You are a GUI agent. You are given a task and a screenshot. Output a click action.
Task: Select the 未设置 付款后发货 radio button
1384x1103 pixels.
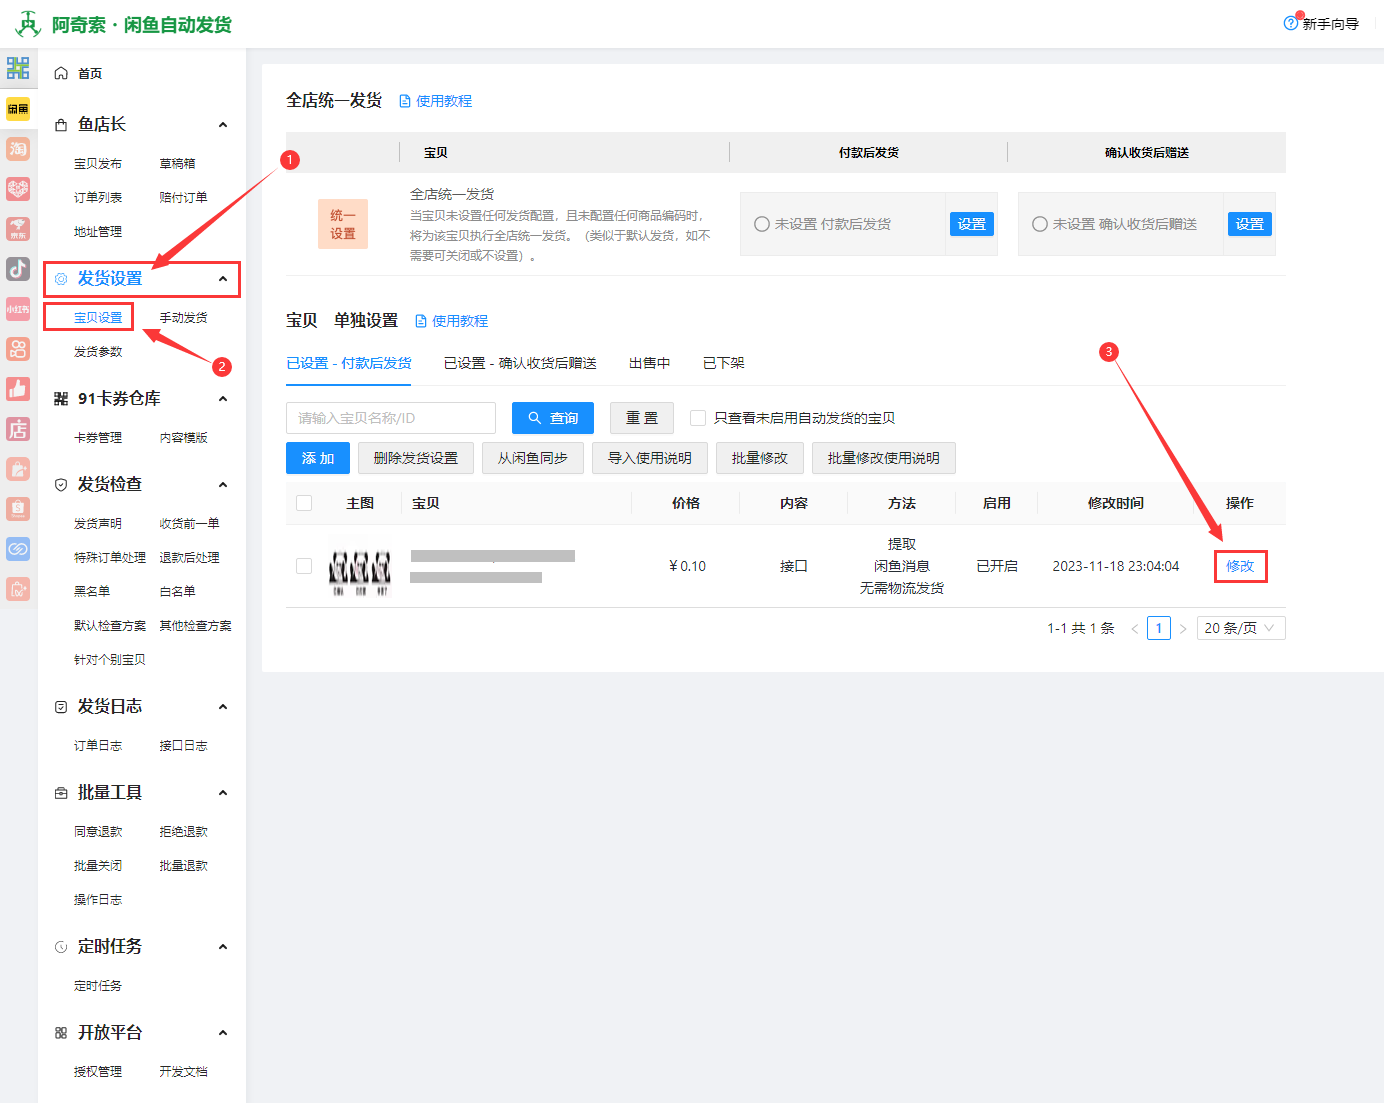[x=762, y=224]
